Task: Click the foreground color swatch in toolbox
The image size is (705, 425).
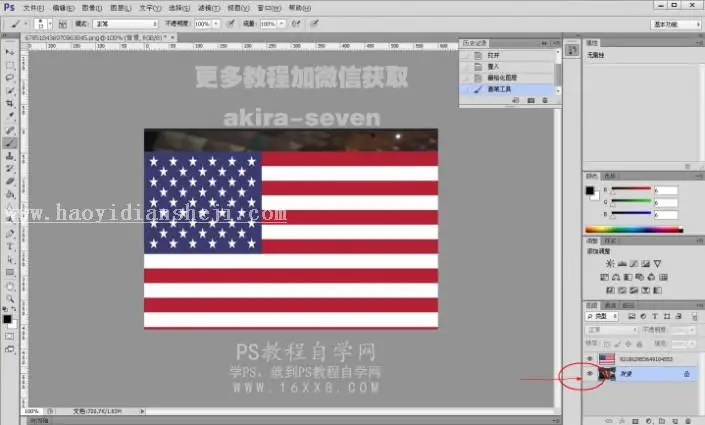Action: tap(7, 319)
